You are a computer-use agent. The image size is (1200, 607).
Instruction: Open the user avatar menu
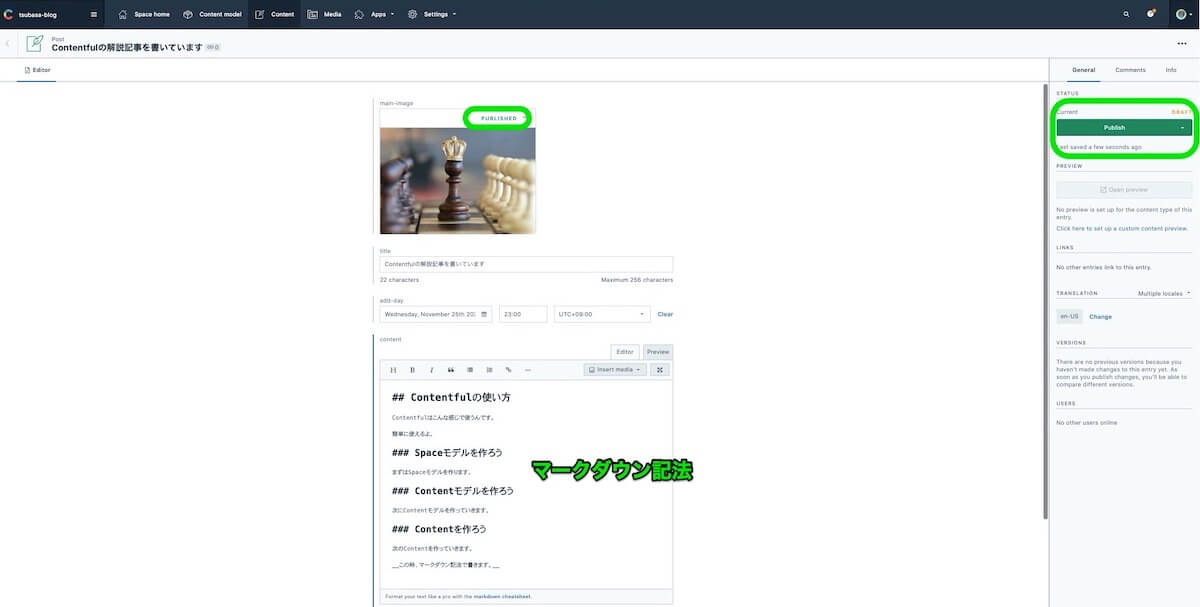(1182, 14)
